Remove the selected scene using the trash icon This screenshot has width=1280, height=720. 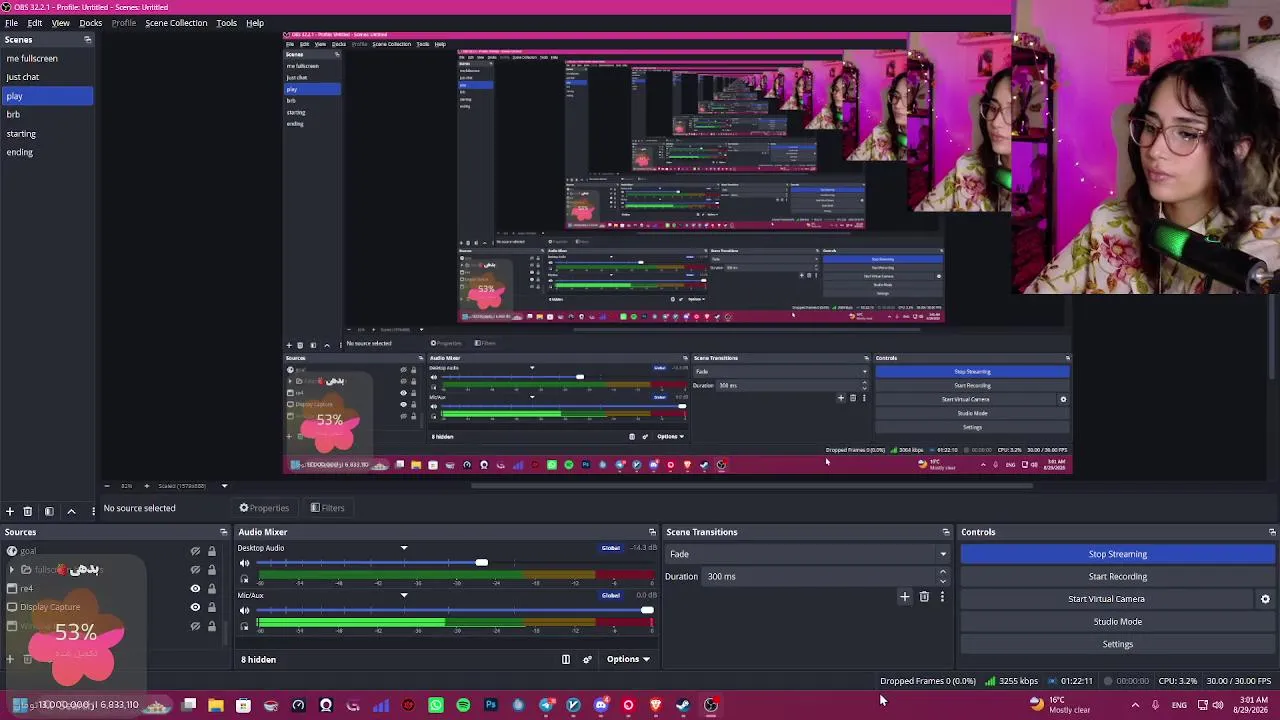28,511
